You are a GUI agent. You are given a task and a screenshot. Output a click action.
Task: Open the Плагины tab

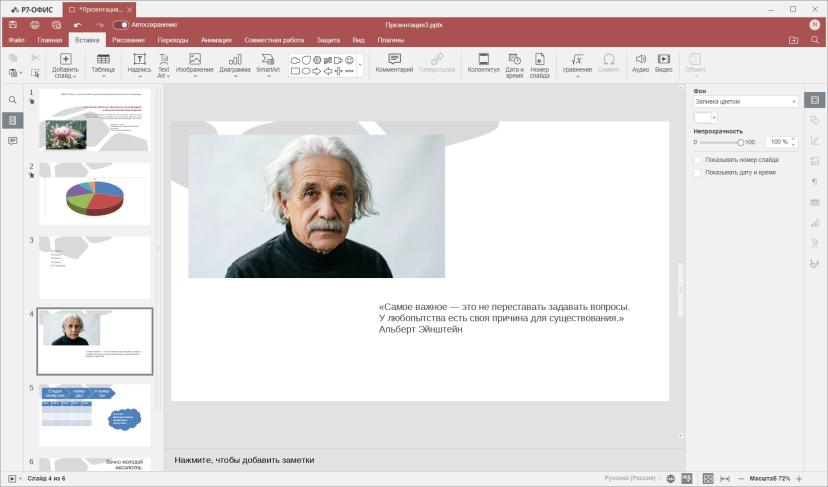[x=391, y=40]
